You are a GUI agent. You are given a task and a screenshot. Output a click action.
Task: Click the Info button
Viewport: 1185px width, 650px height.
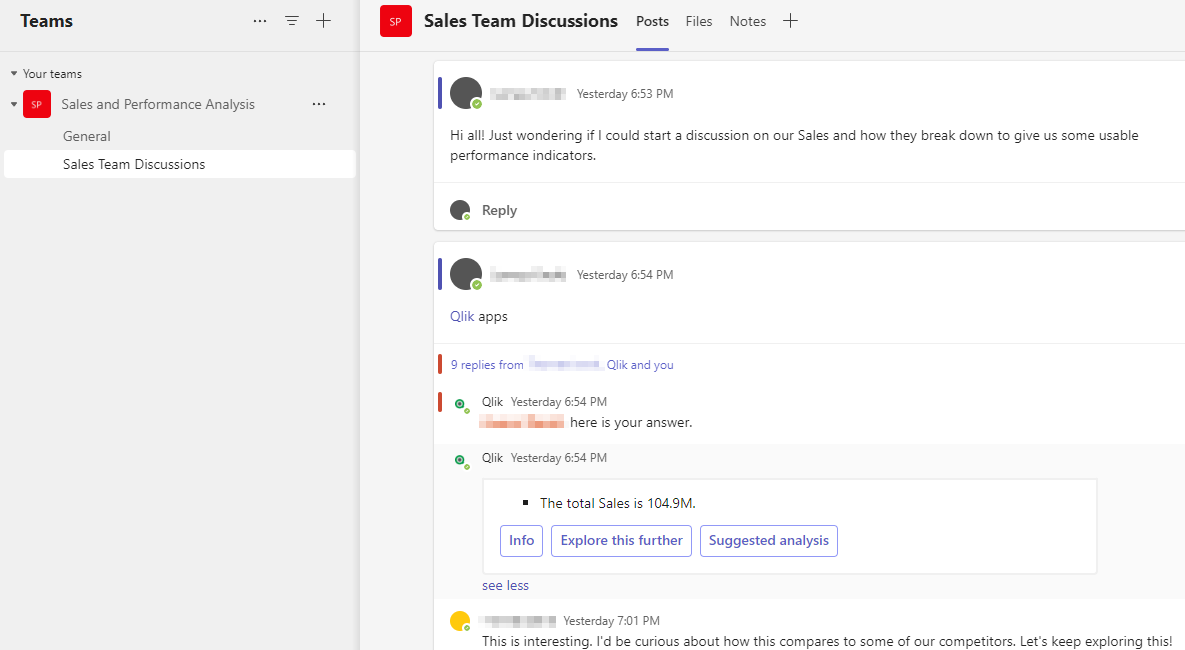521,540
